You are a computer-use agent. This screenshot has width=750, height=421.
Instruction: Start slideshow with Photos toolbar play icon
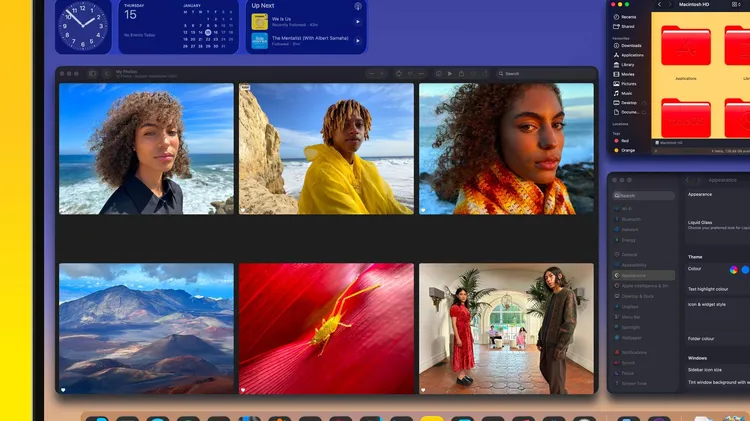(450, 73)
